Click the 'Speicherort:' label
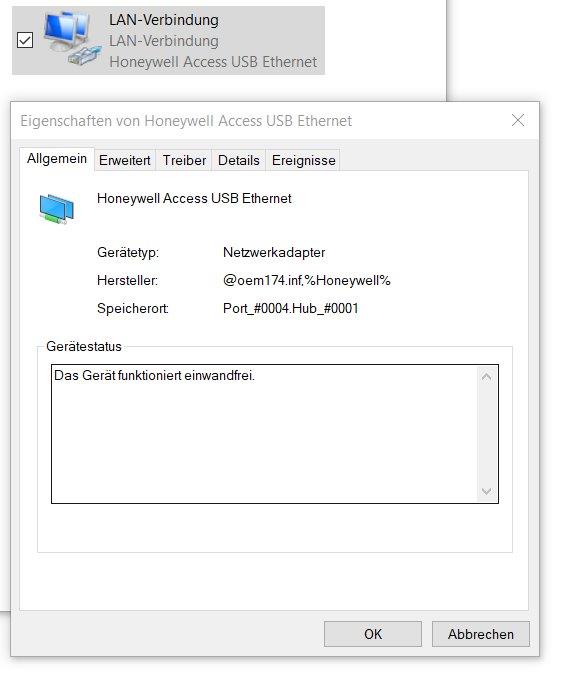The height and width of the screenshot is (675, 564). (133, 308)
